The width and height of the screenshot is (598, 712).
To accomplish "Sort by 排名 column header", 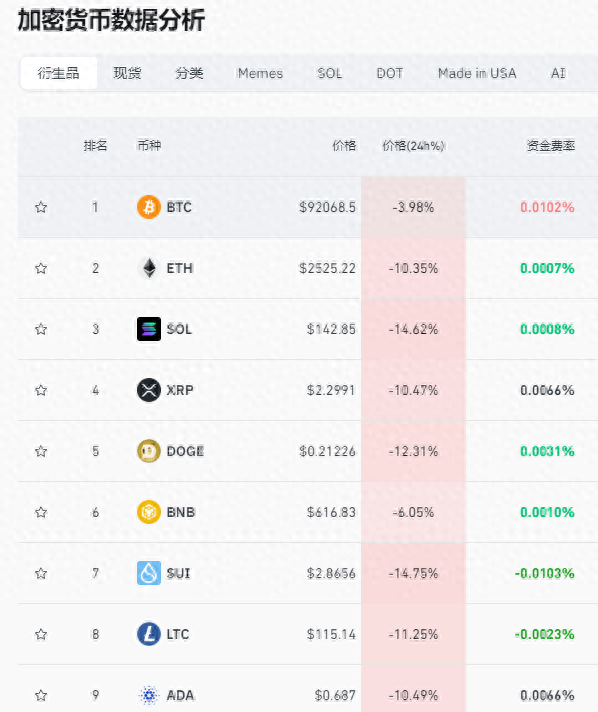I will [95, 146].
